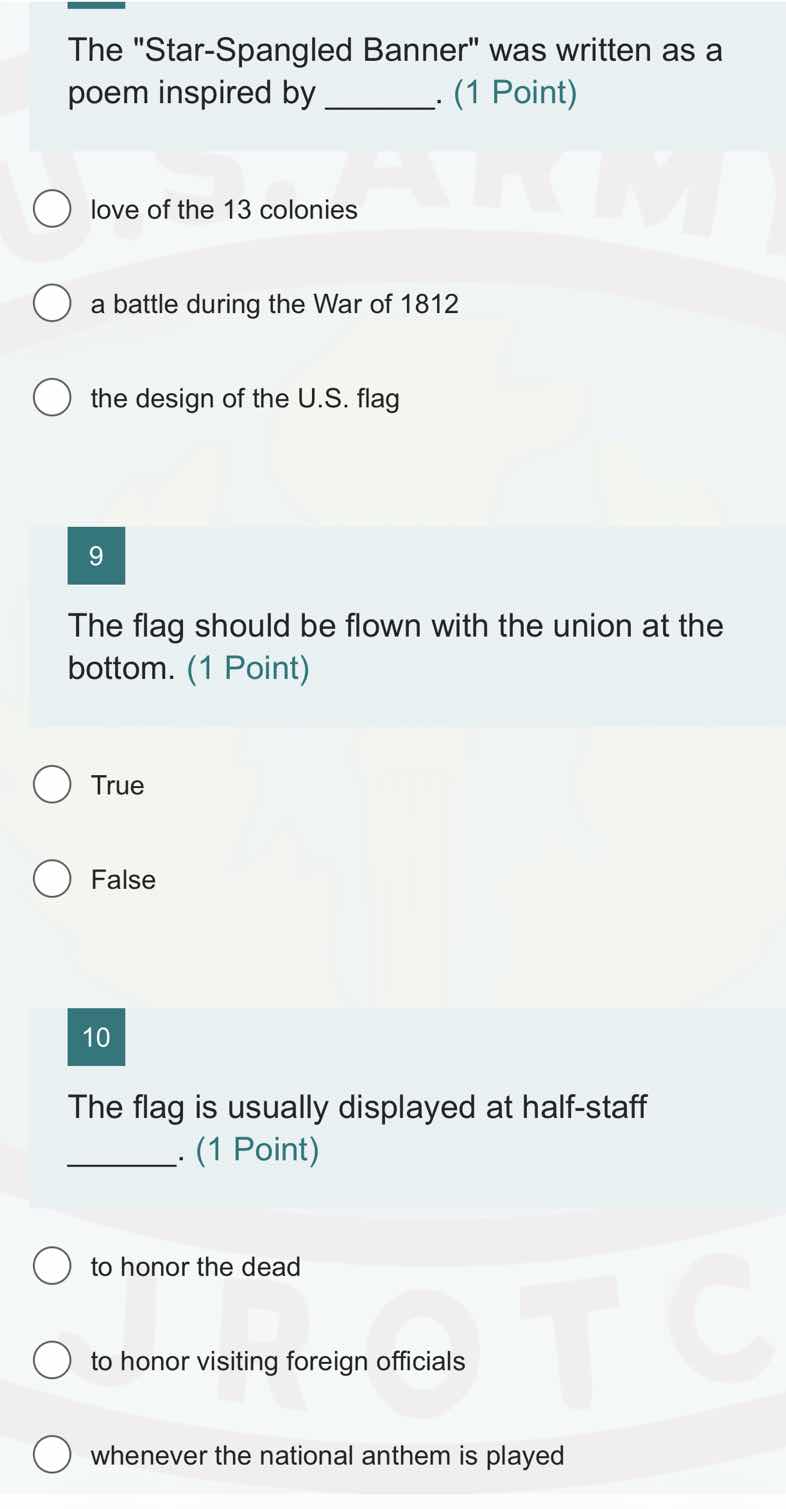The height and width of the screenshot is (1509, 786).
Task: Select "to honor the dead" option
Action: pyautogui.click(x=51, y=1265)
